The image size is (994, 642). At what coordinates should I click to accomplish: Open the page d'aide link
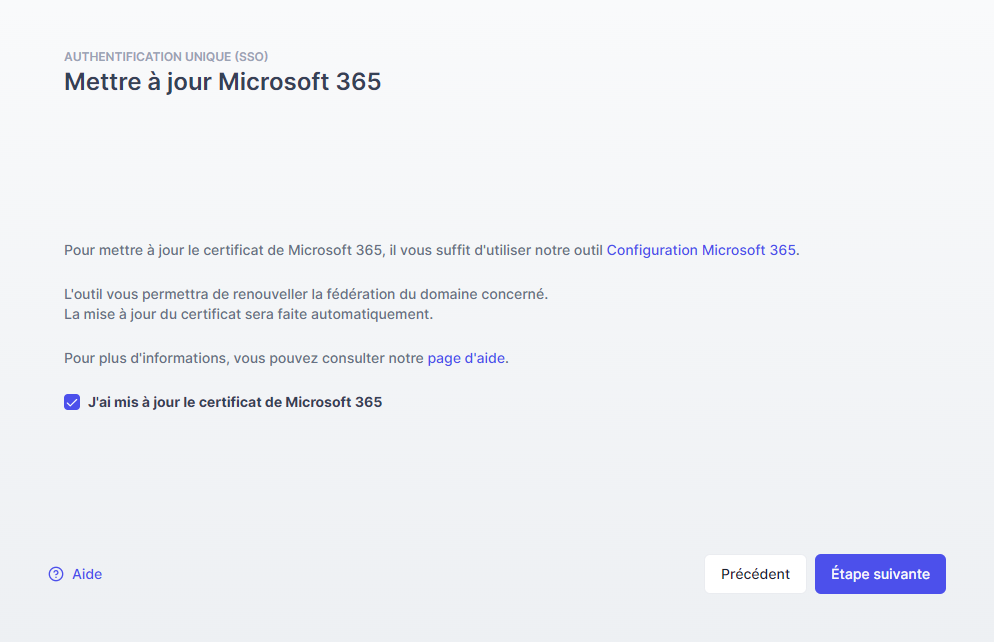[x=466, y=358]
